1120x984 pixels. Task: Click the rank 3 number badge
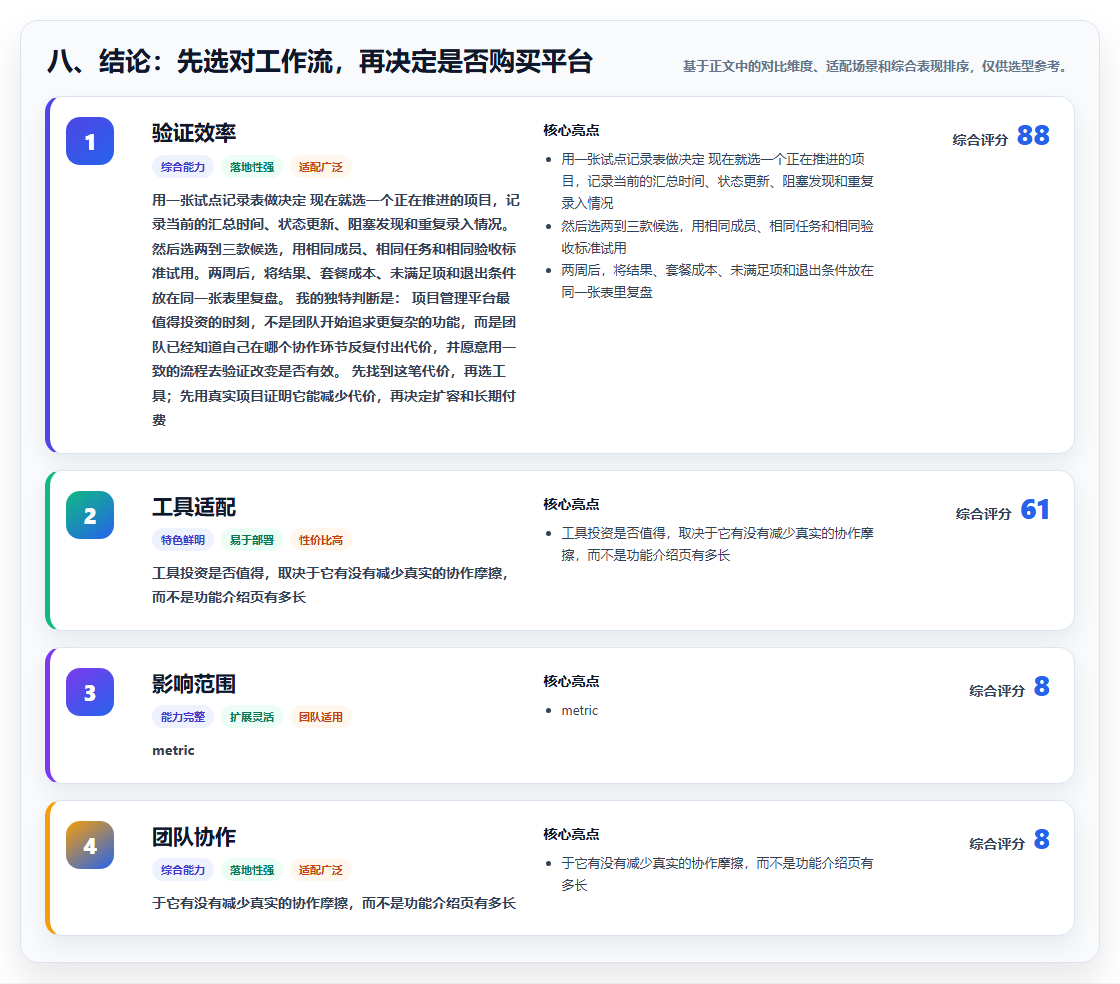(90, 692)
